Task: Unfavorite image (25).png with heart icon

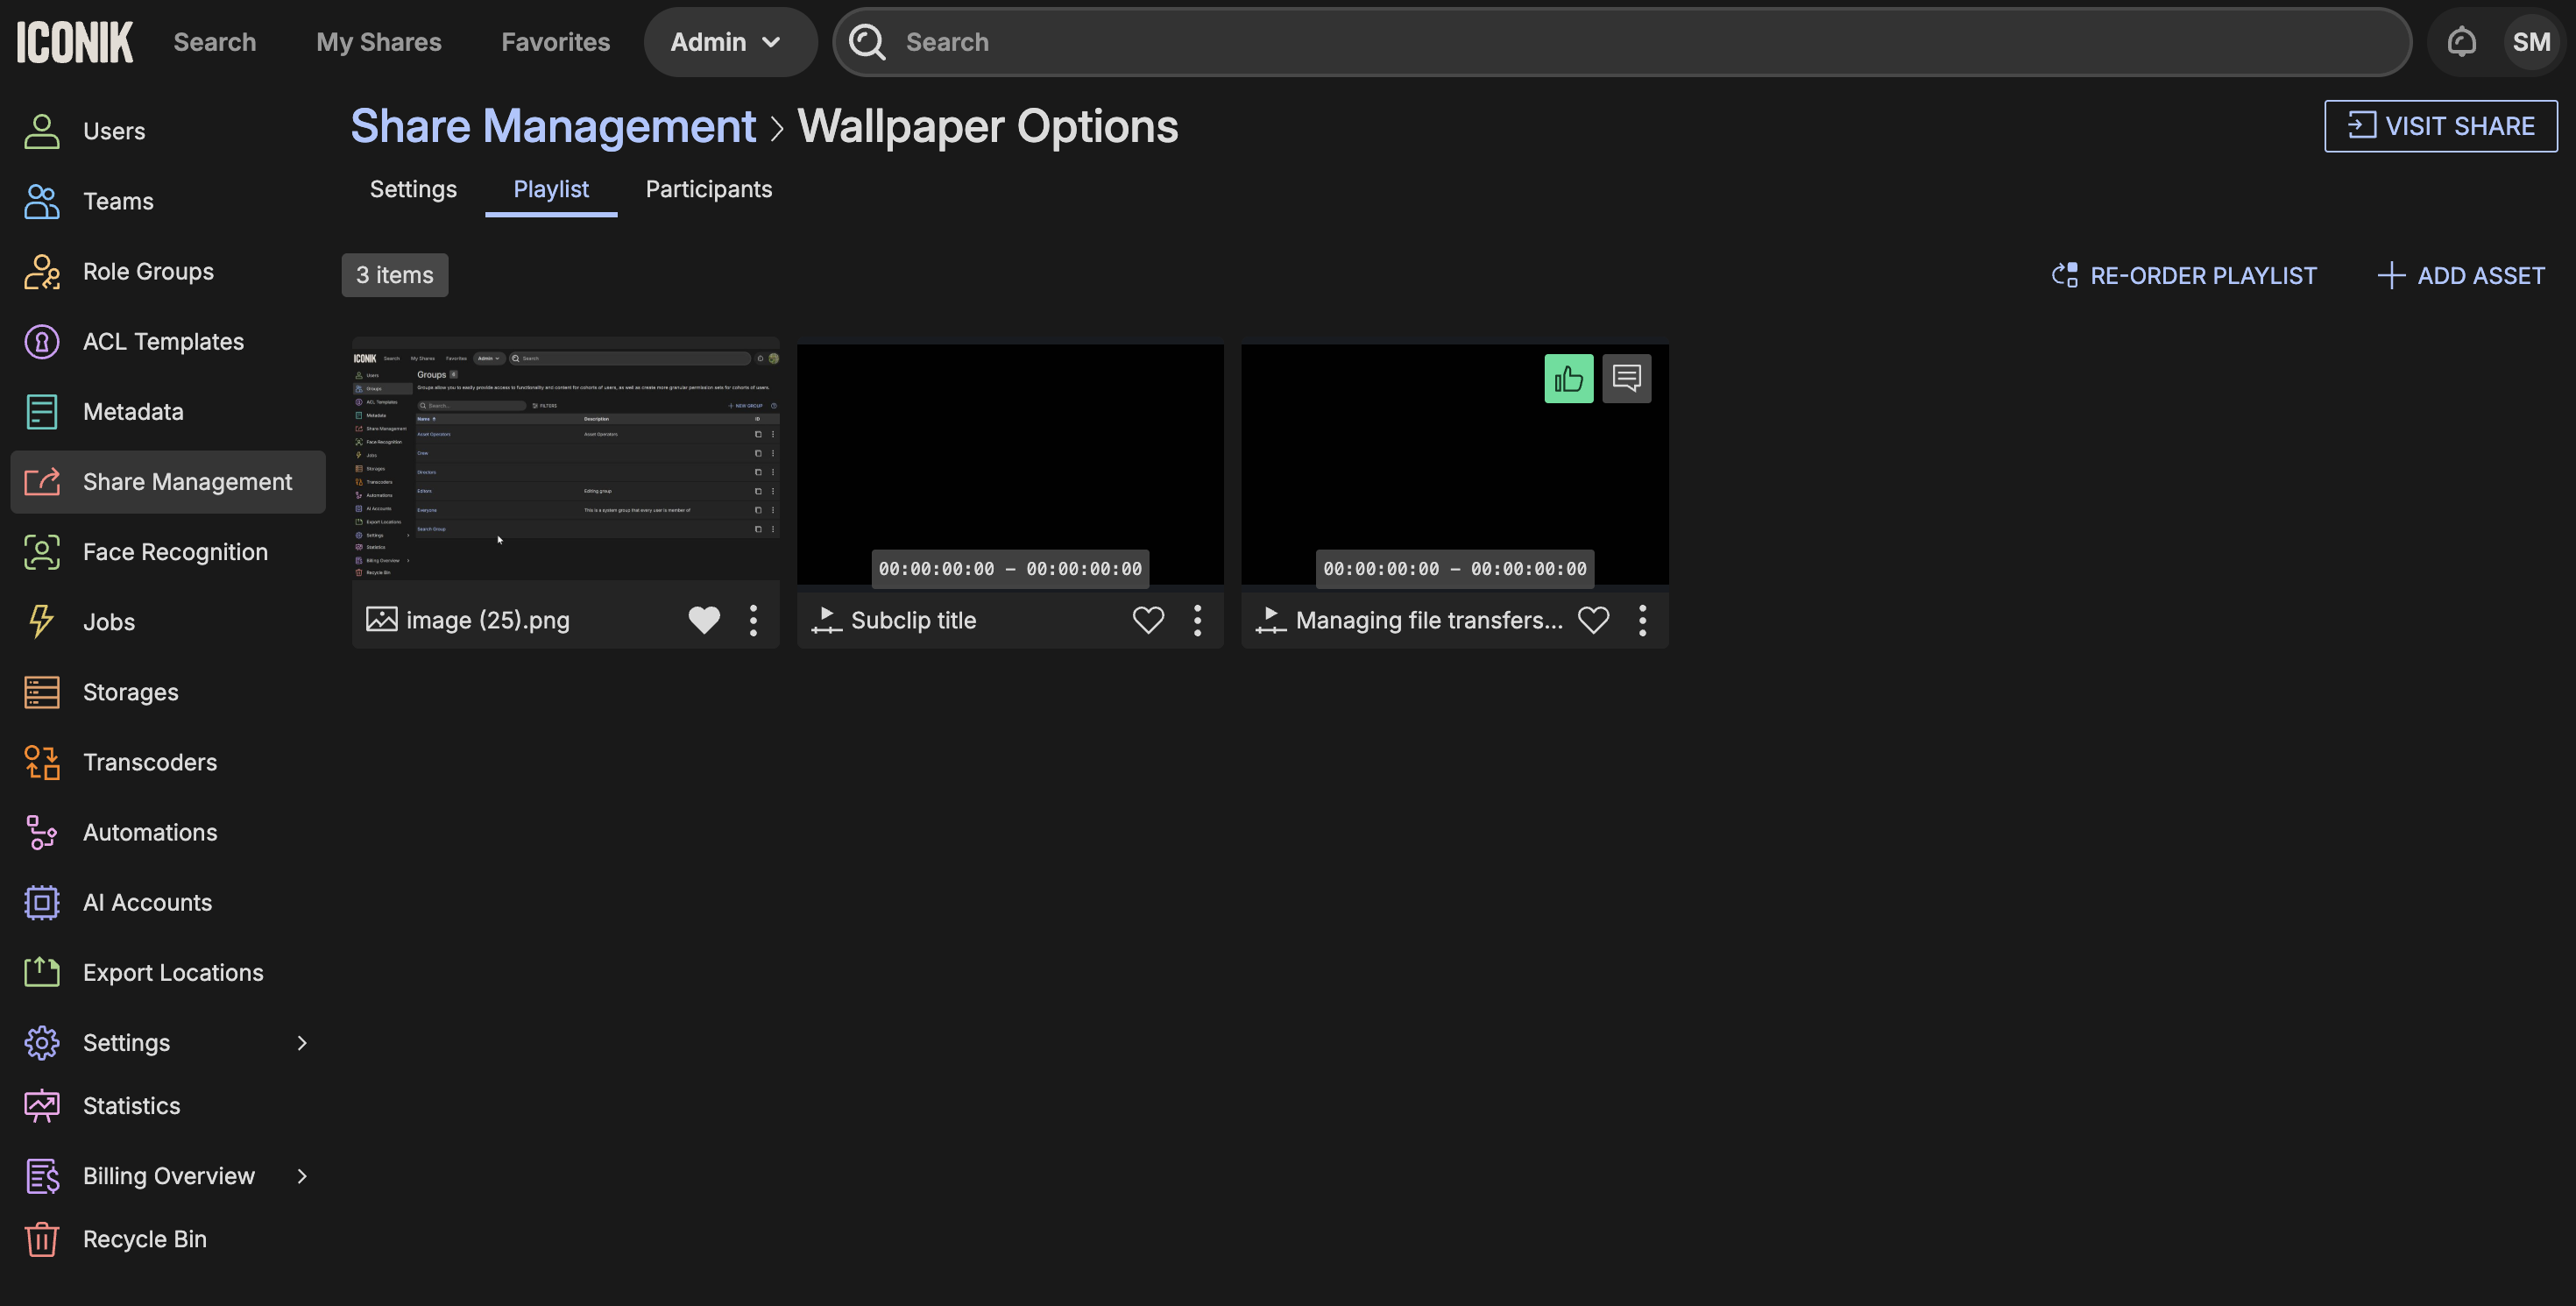Action: [x=704, y=620]
